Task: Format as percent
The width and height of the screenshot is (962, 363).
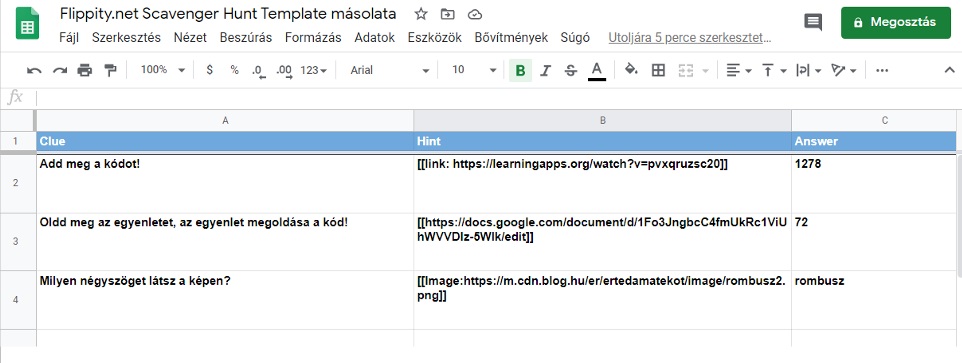Action: [x=234, y=71]
